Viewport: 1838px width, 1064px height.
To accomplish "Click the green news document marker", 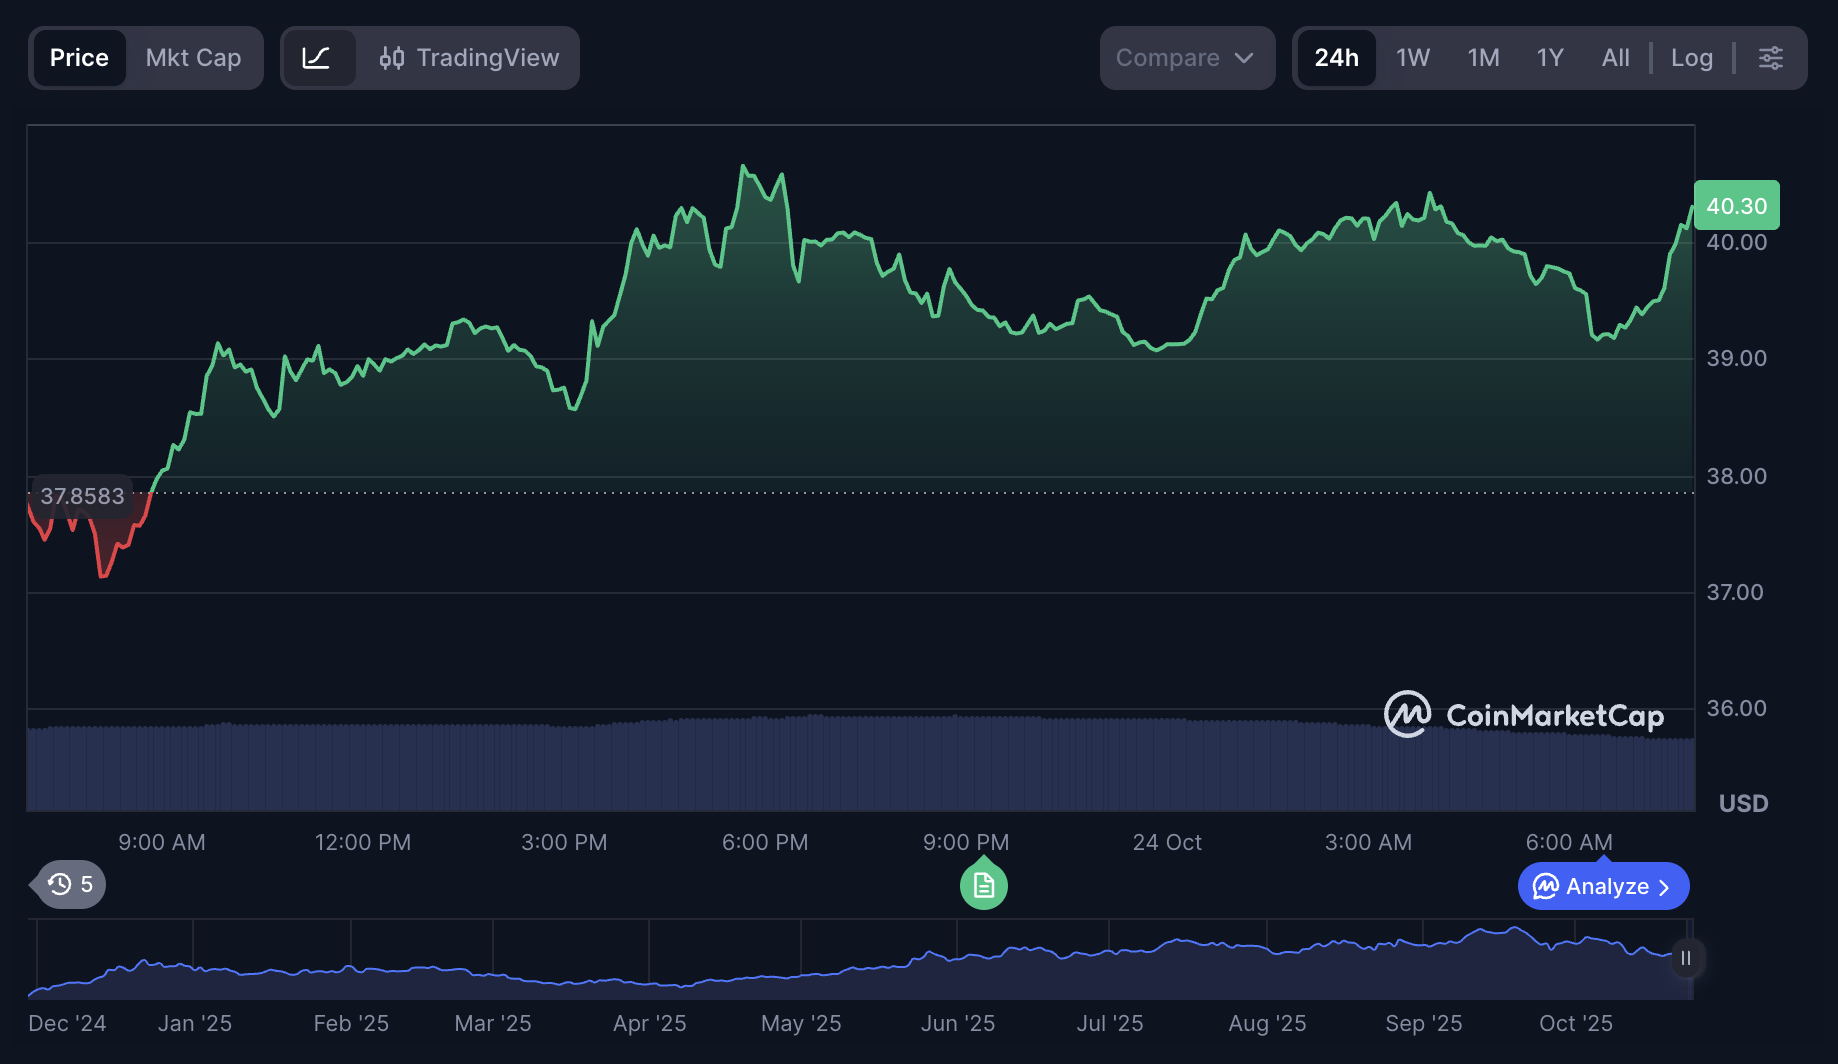I will 983,886.
